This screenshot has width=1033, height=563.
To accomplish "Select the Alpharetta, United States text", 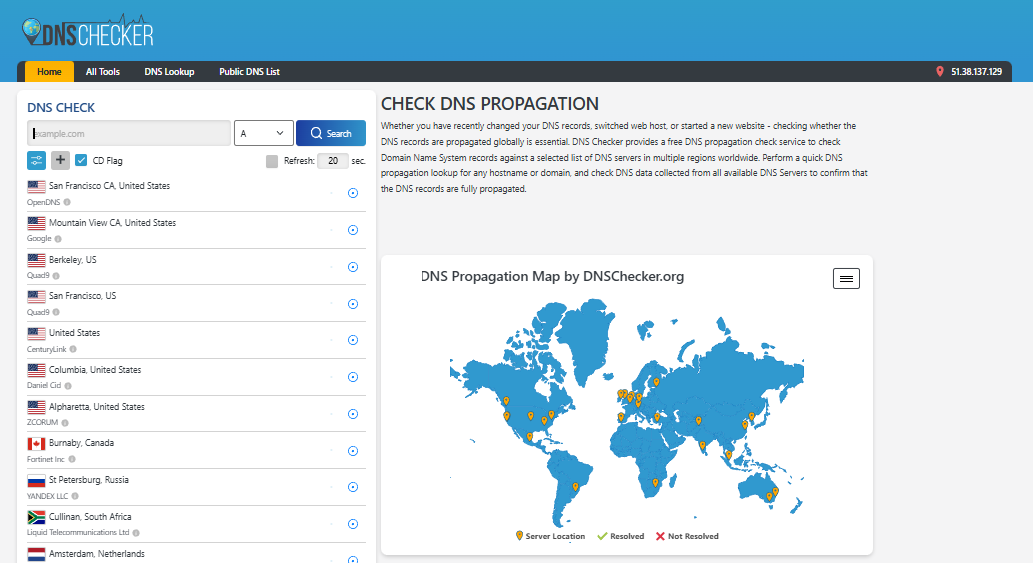I will point(97,407).
